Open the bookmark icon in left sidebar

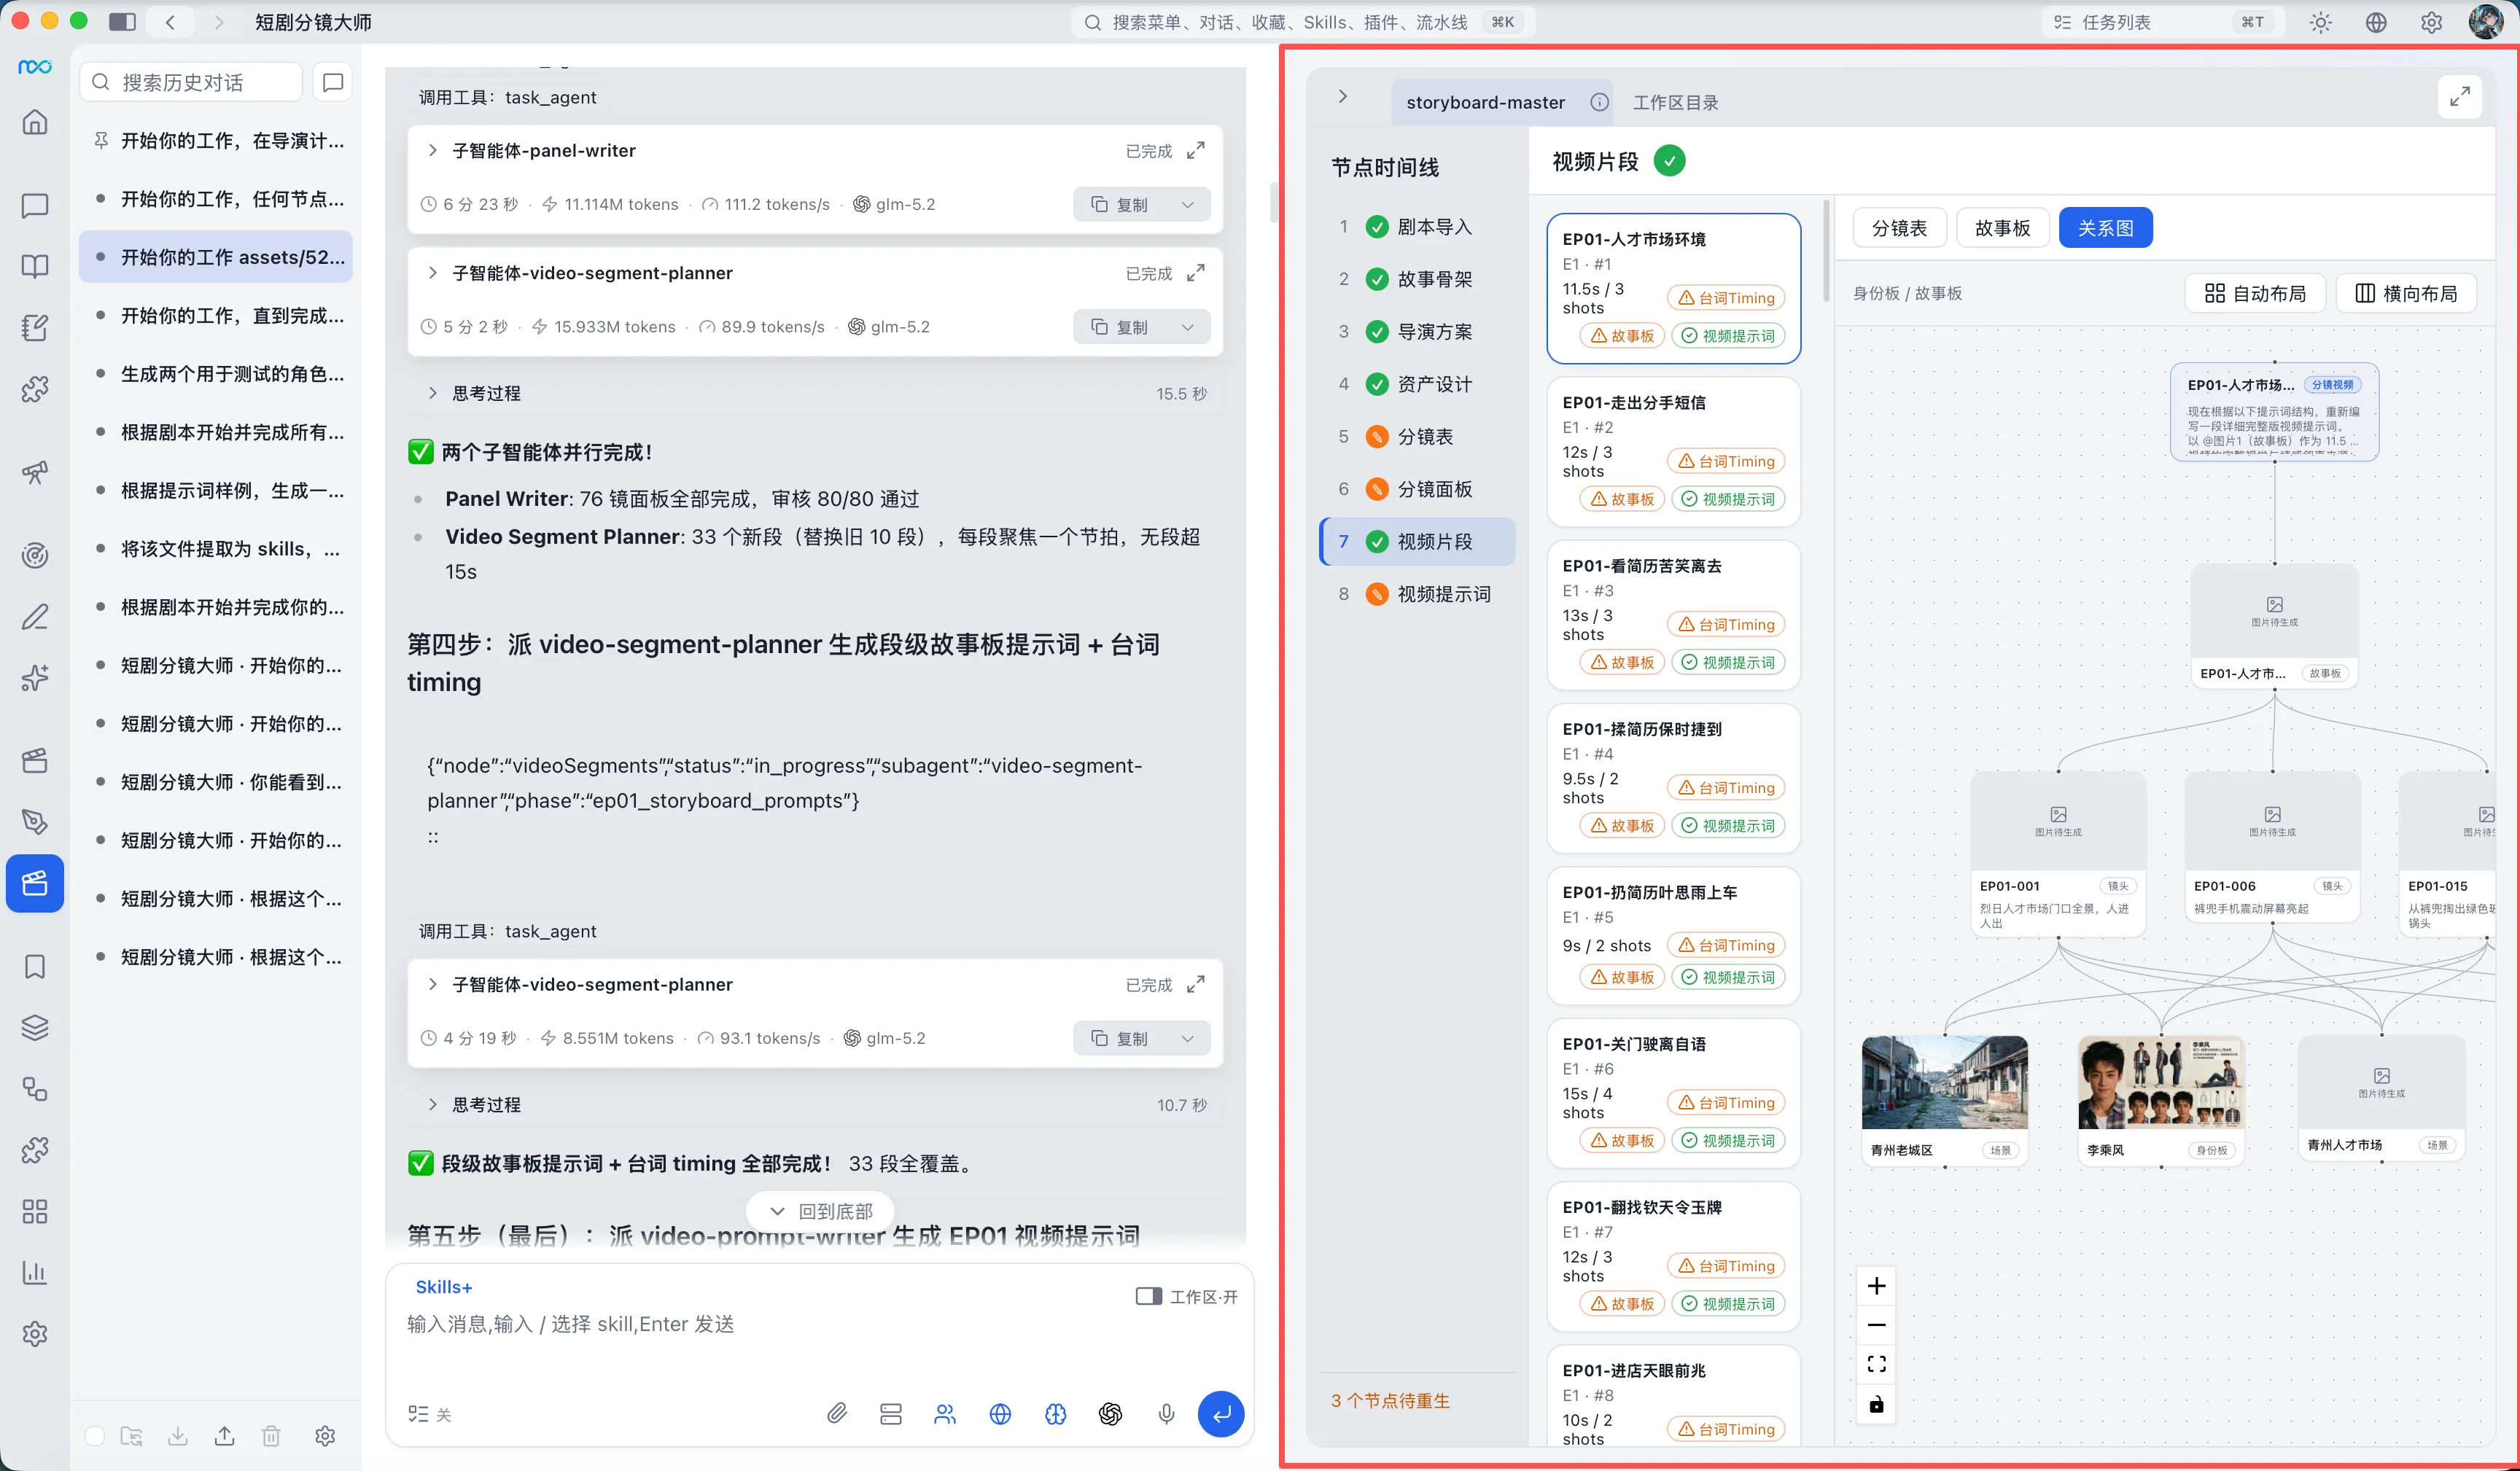pos(35,966)
